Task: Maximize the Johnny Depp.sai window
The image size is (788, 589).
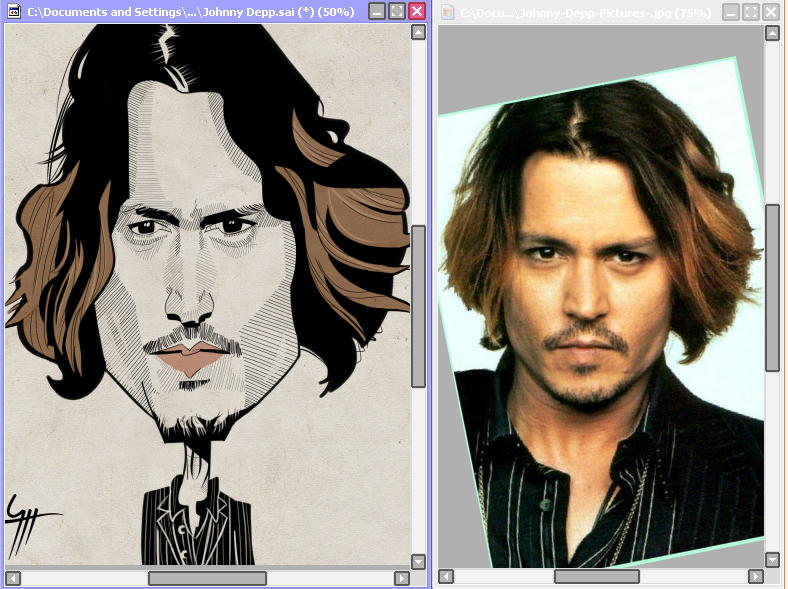Action: [x=397, y=11]
